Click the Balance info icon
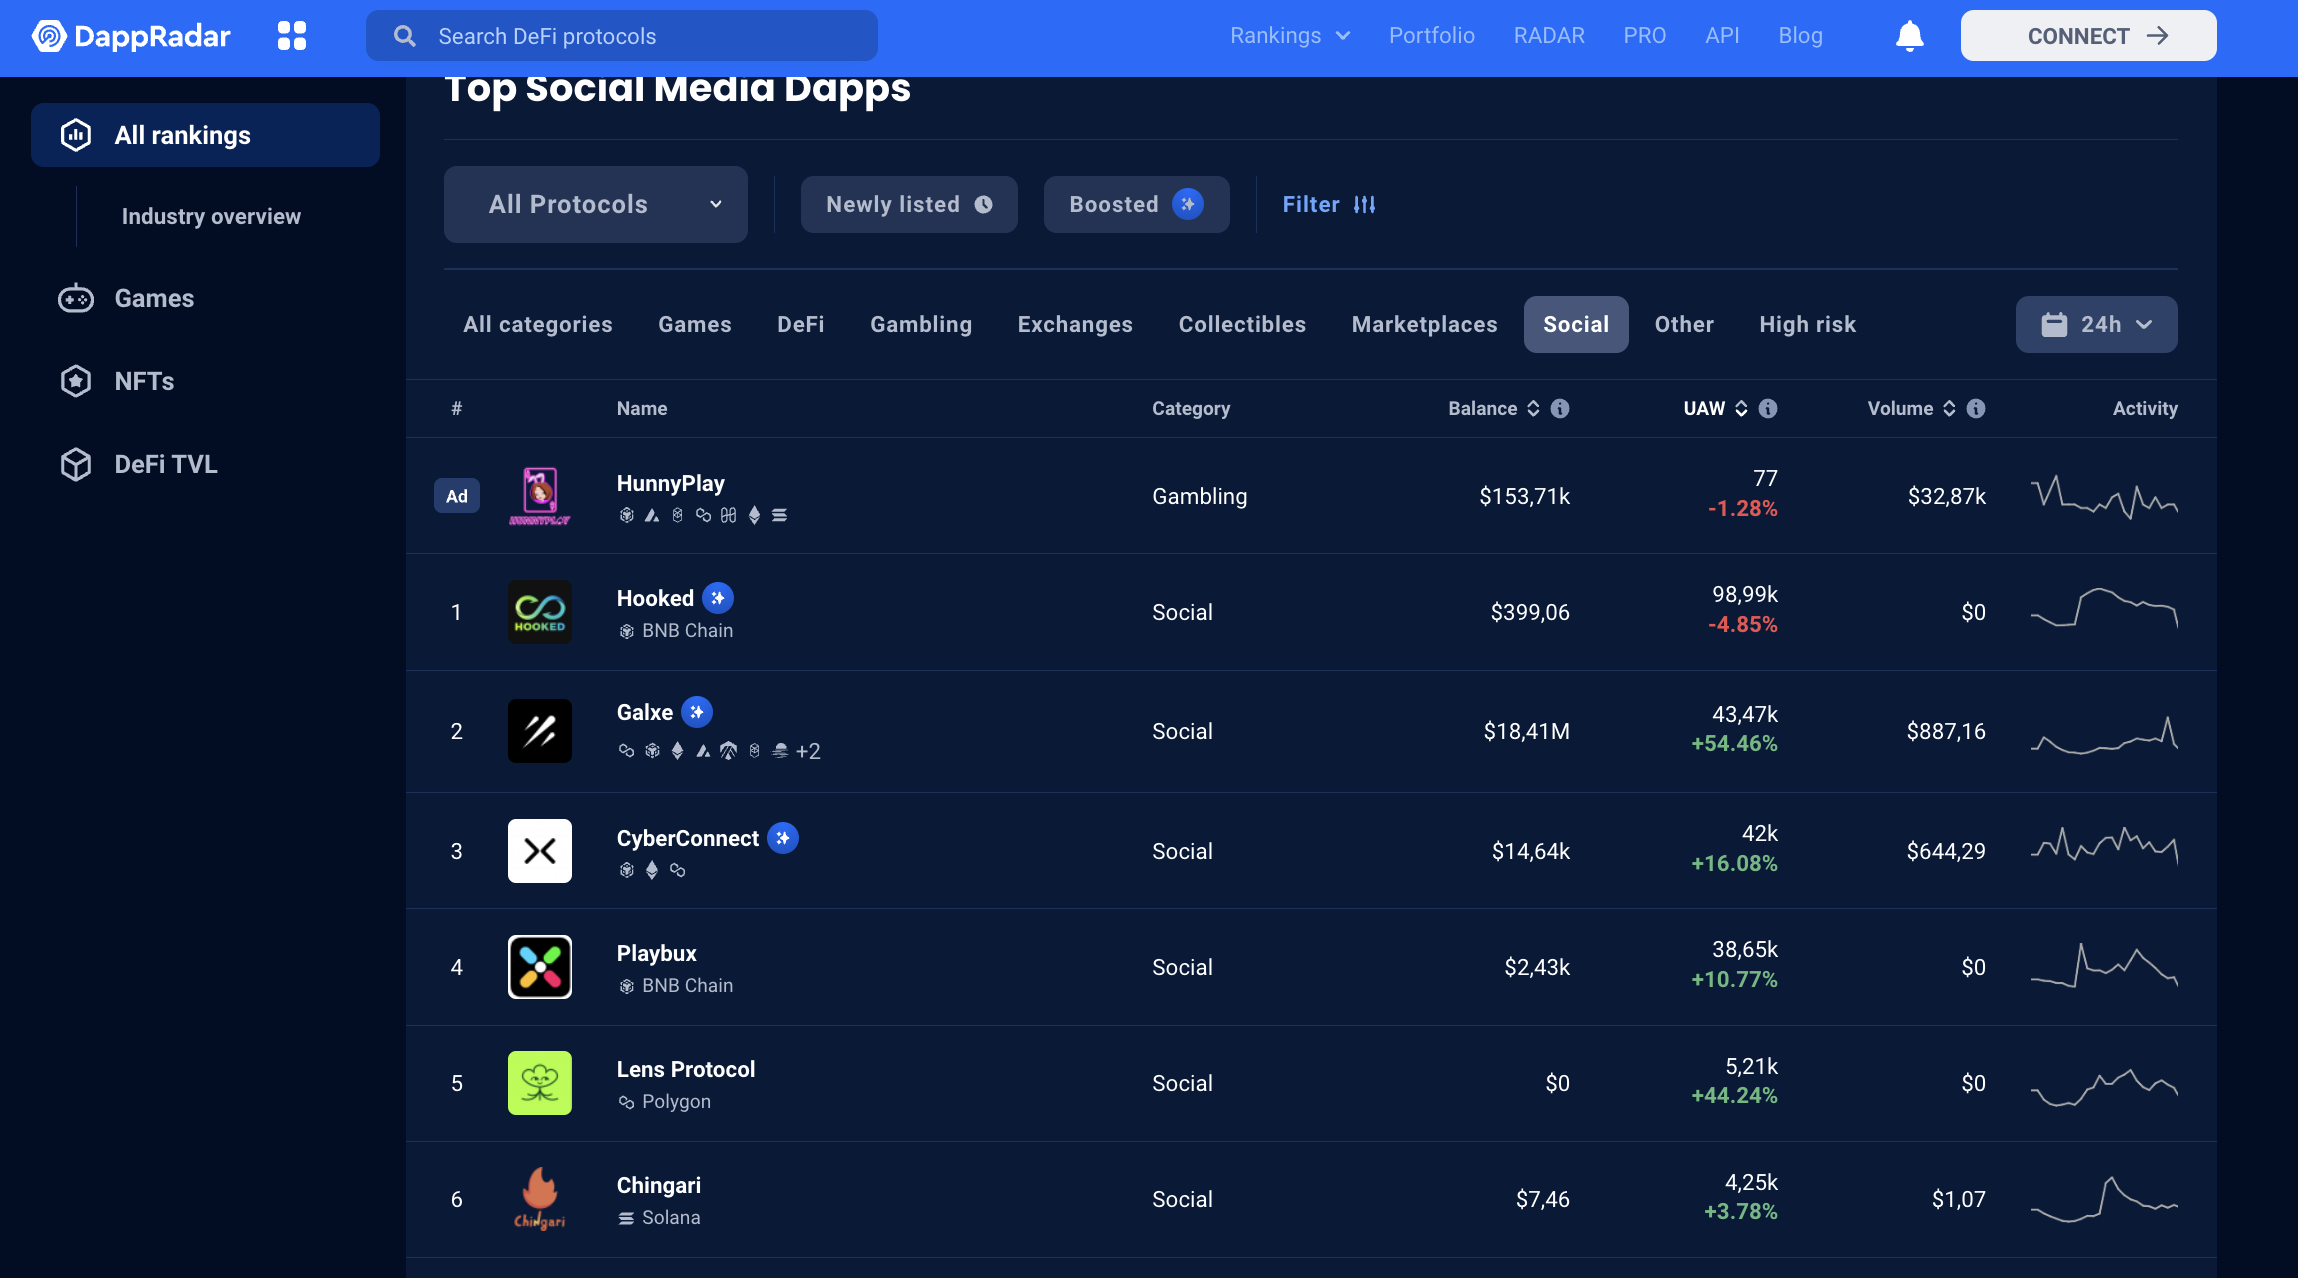Screen dimensions: 2298x1278 point(1559,408)
